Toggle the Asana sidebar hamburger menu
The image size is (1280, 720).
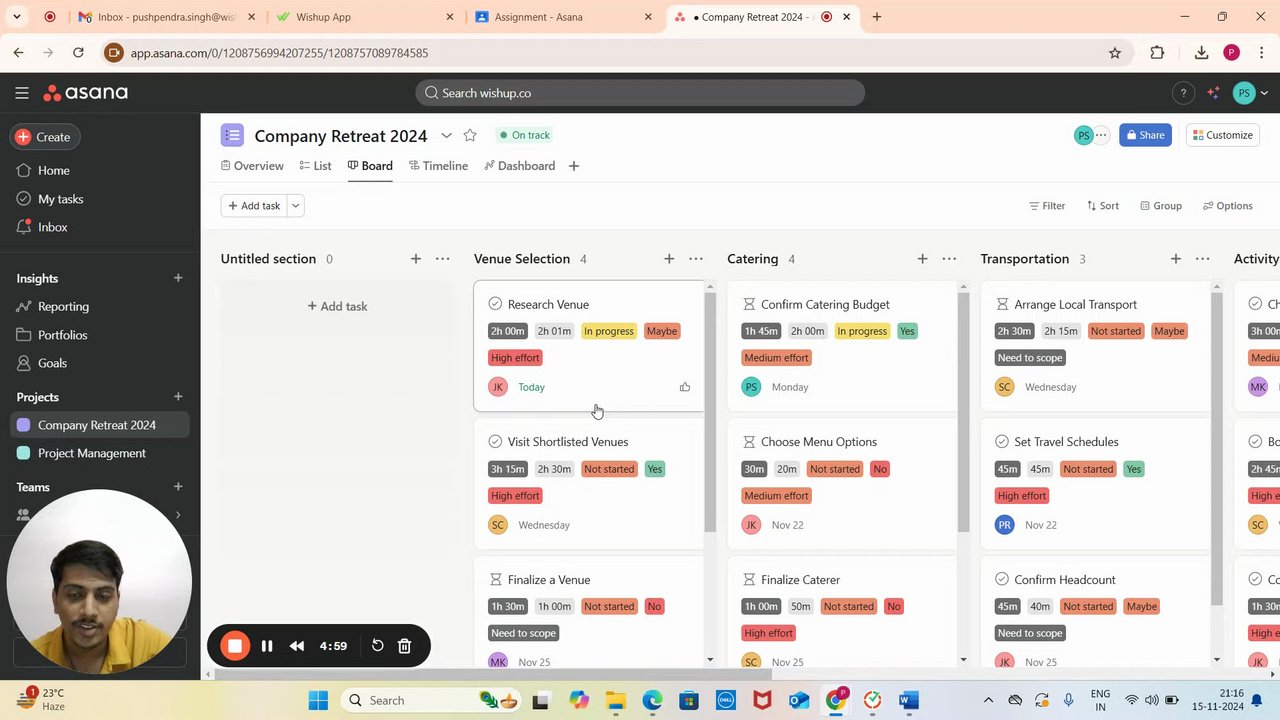pyautogui.click(x=22, y=93)
